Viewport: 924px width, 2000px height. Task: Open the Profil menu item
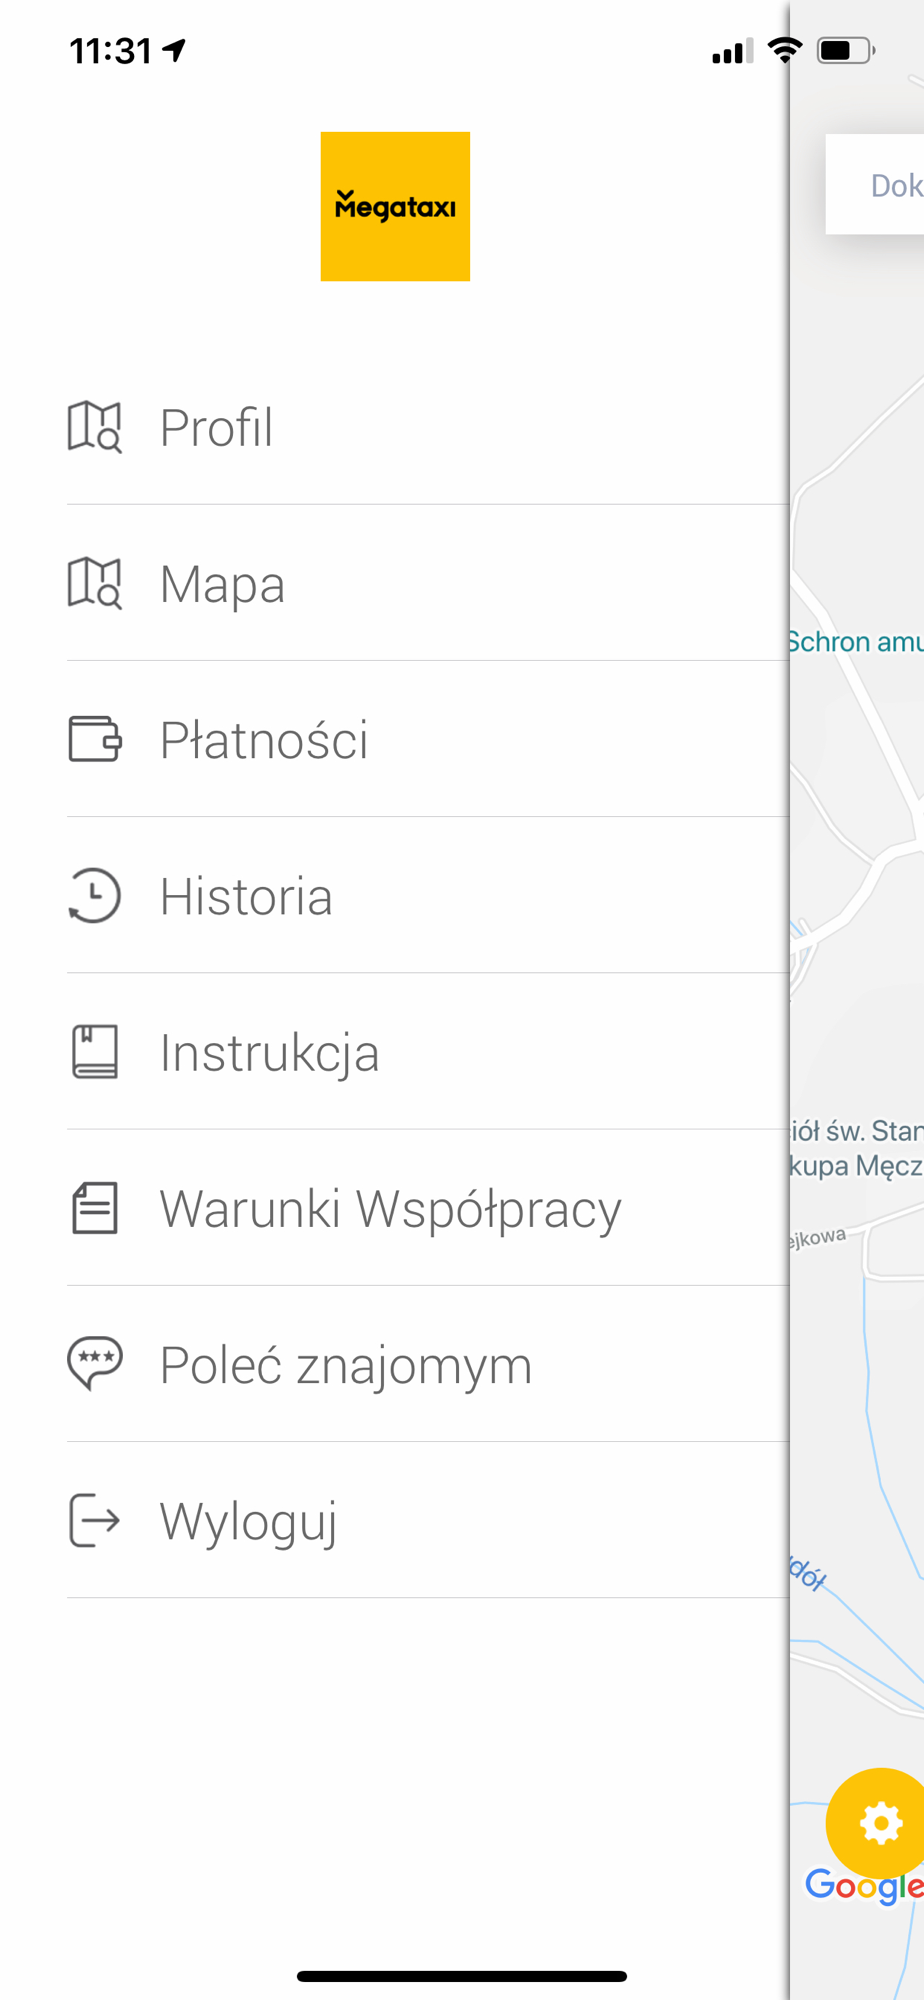click(x=428, y=427)
